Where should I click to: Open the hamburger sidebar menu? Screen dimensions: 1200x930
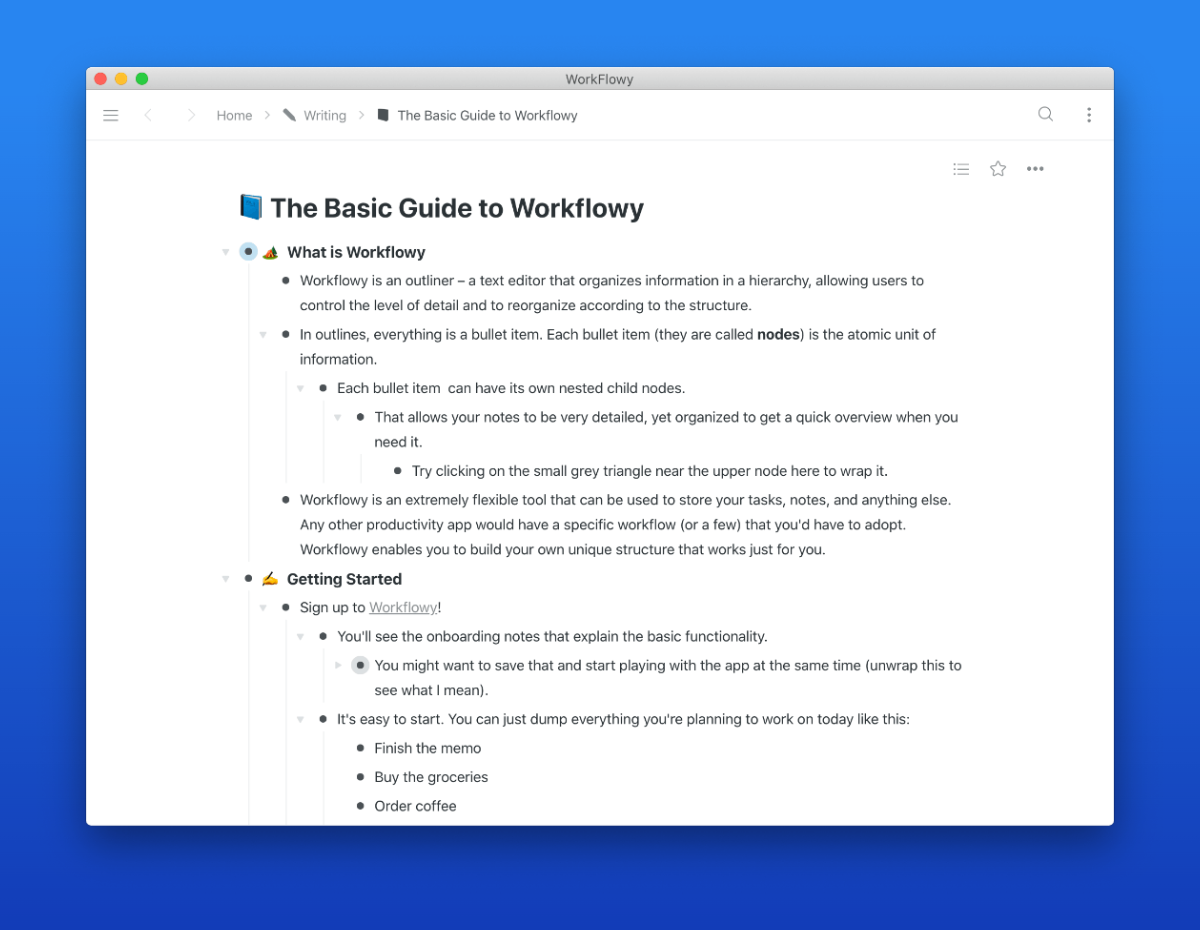(x=111, y=115)
